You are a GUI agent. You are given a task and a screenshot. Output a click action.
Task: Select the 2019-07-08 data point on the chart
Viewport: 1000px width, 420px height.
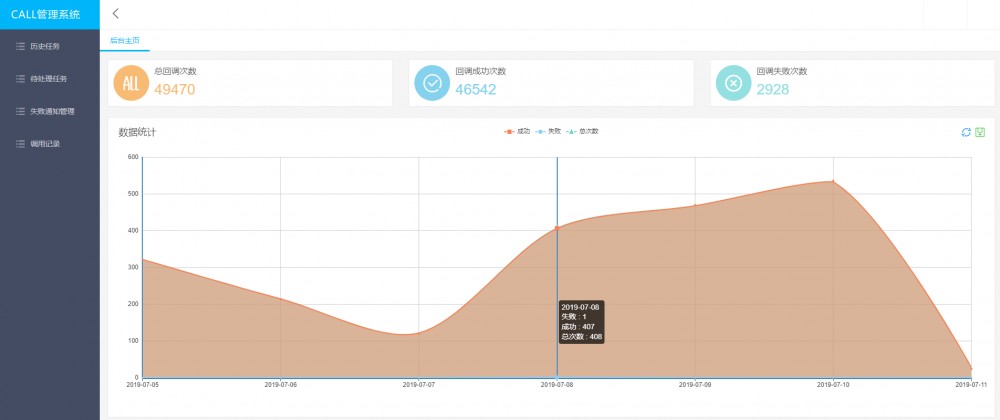coord(557,228)
